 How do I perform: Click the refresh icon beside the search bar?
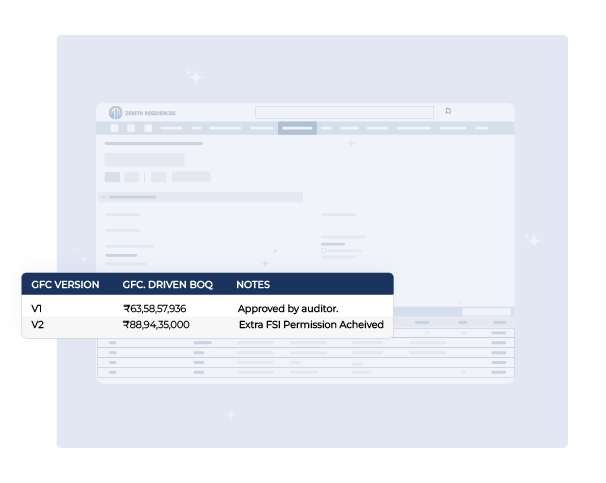(x=448, y=111)
